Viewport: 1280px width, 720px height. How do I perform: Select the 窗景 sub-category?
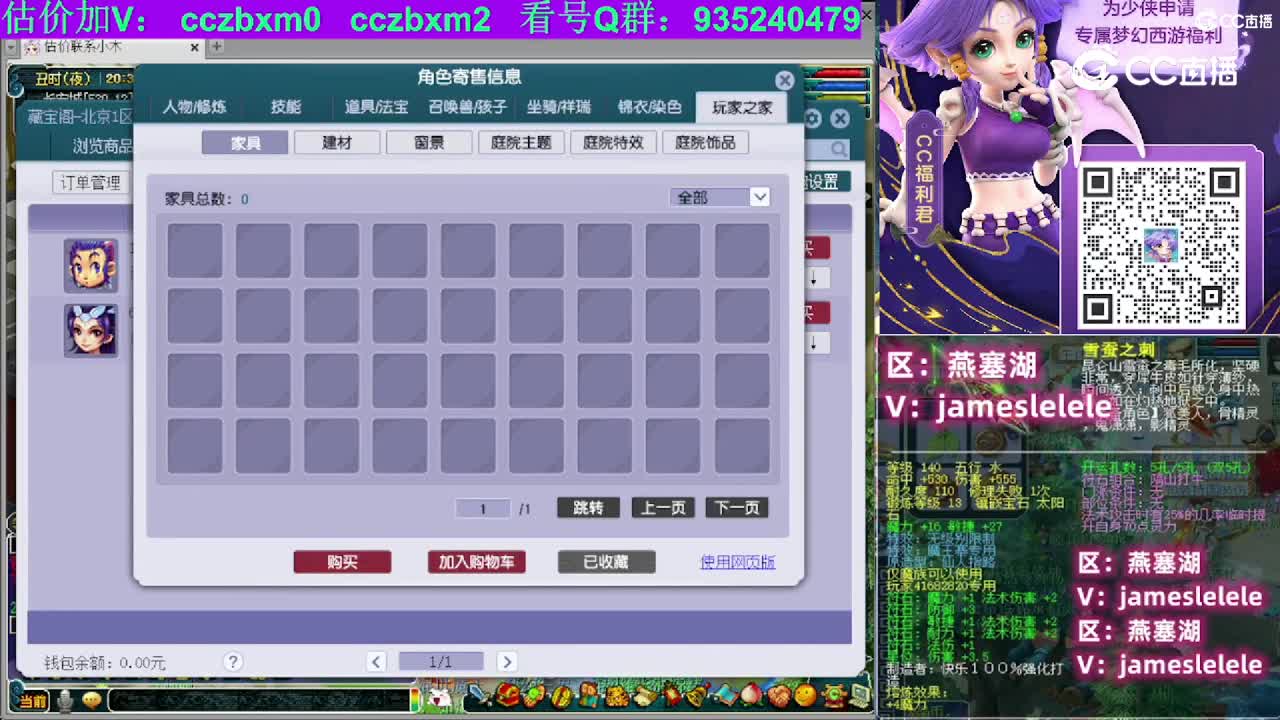pos(429,143)
